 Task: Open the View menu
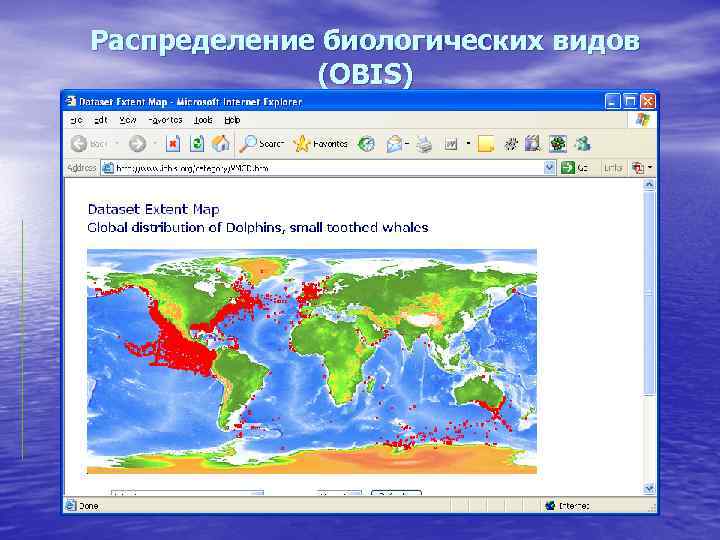[x=128, y=120]
